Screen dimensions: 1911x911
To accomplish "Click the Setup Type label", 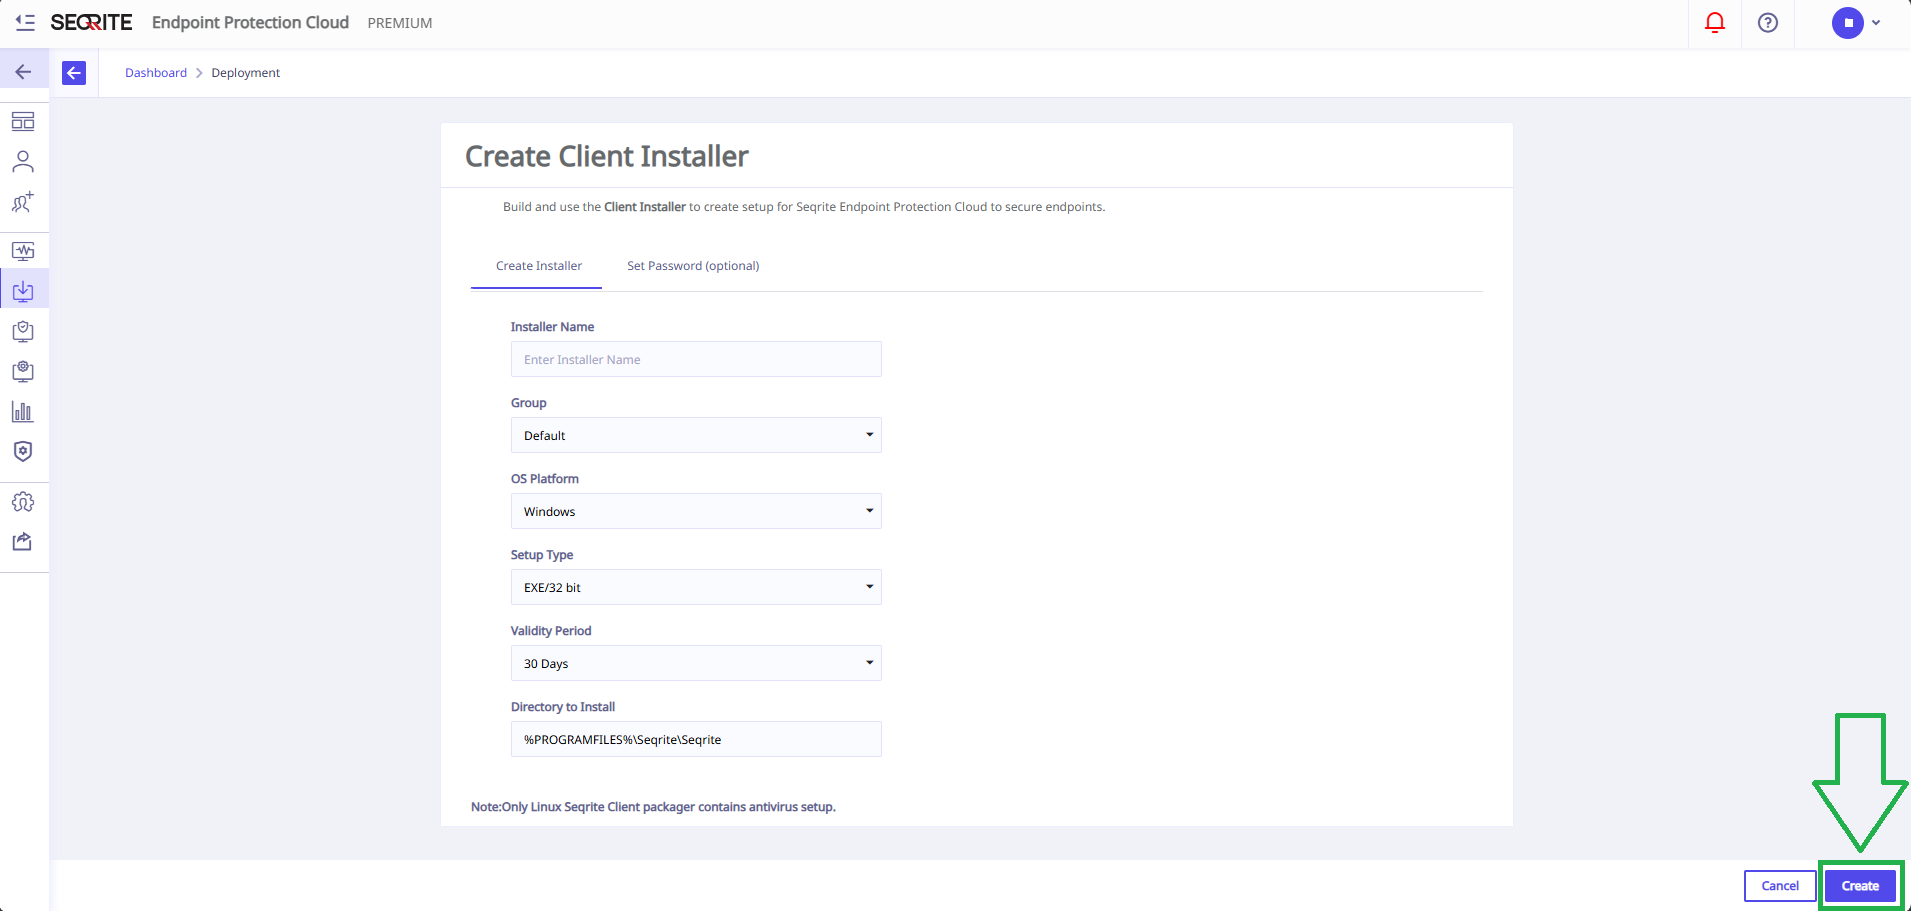I will [x=542, y=555].
